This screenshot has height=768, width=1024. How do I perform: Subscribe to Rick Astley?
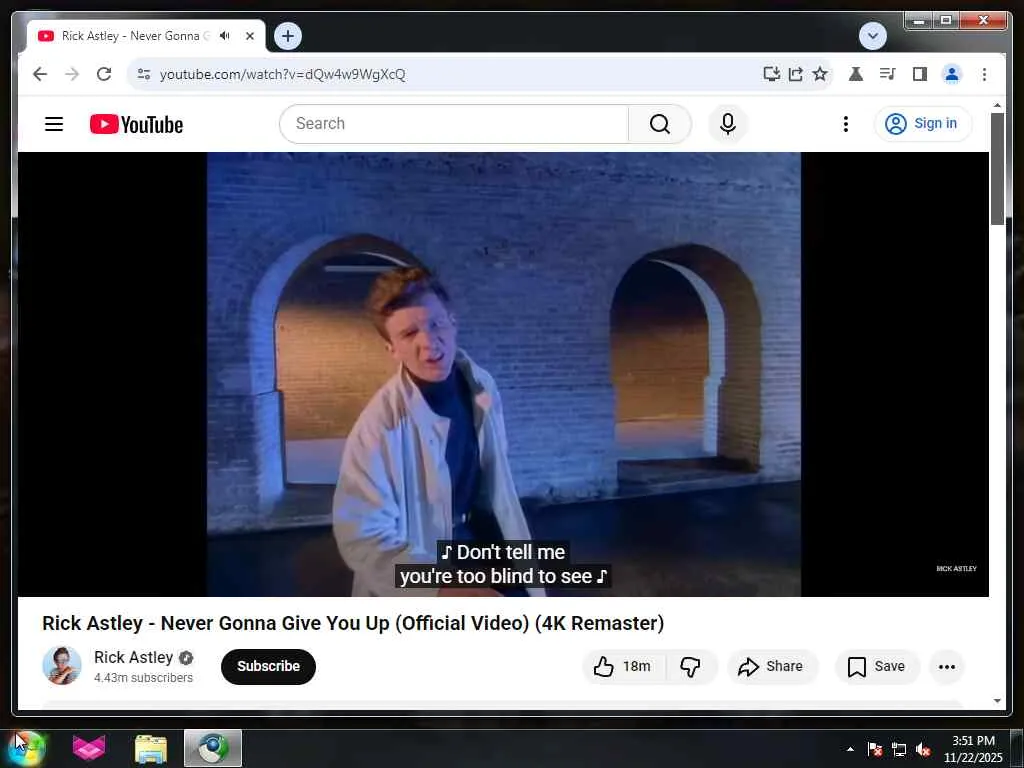pos(268,666)
